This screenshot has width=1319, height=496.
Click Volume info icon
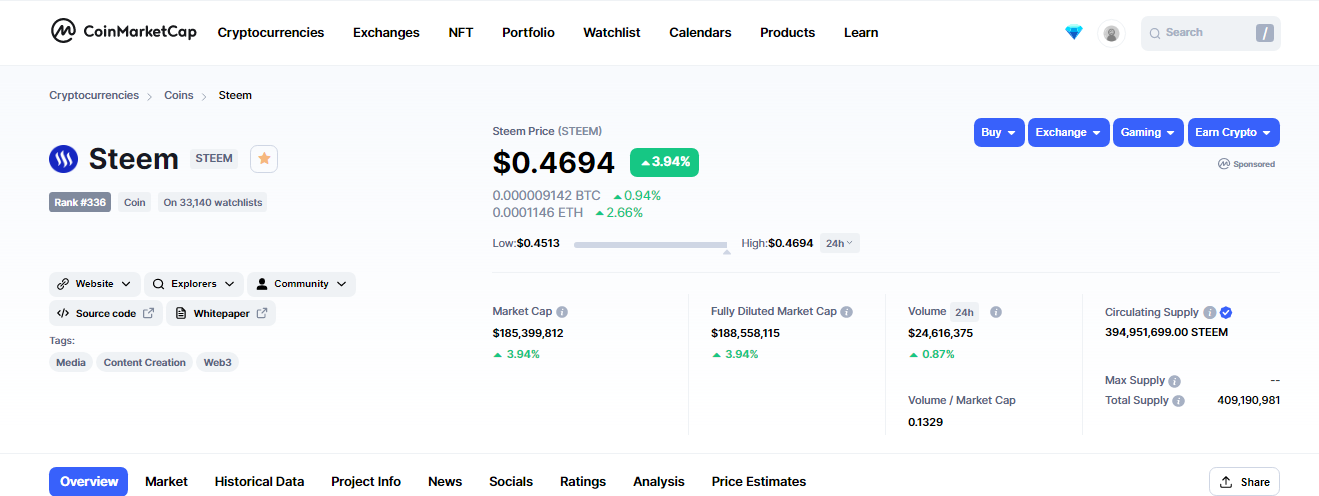(996, 312)
